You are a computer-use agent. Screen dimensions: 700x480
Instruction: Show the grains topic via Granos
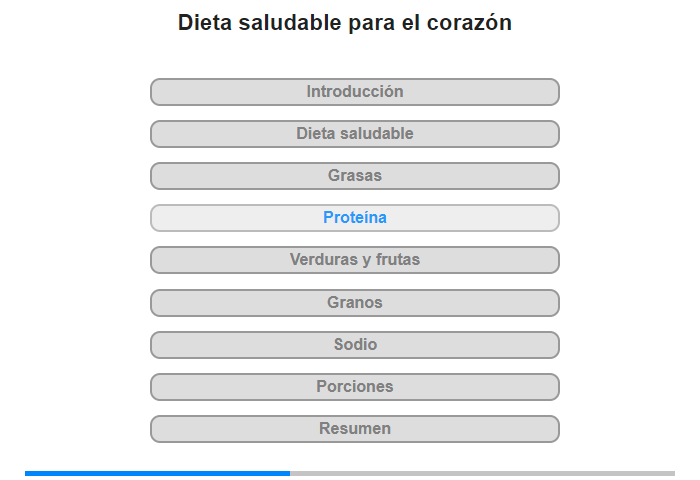point(354,303)
